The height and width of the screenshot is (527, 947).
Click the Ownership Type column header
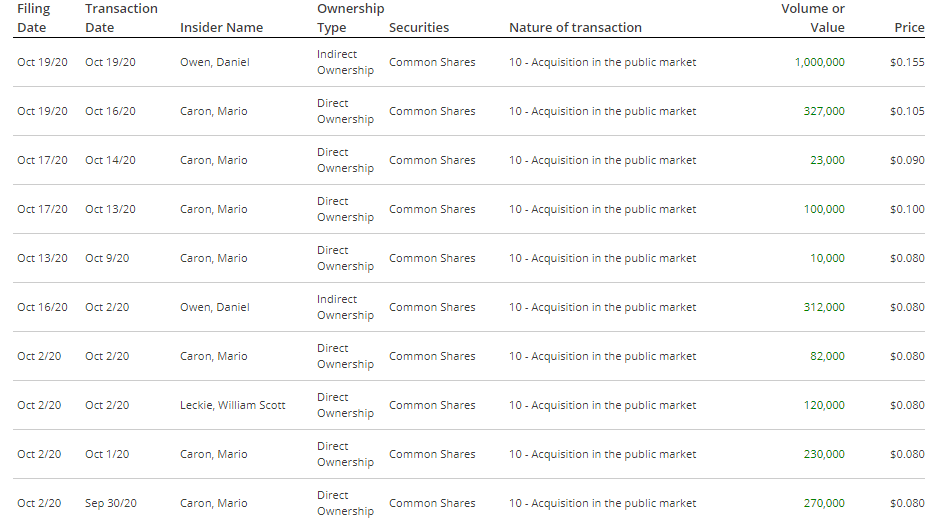point(350,18)
